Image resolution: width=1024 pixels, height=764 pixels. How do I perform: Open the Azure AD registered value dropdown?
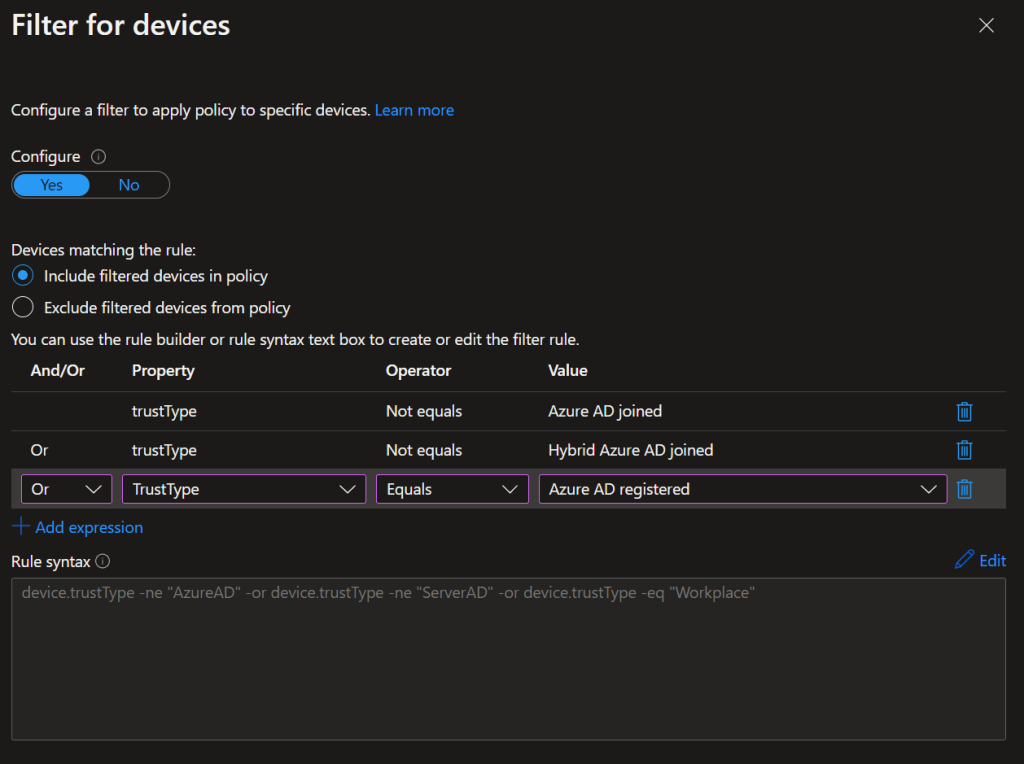(742, 489)
